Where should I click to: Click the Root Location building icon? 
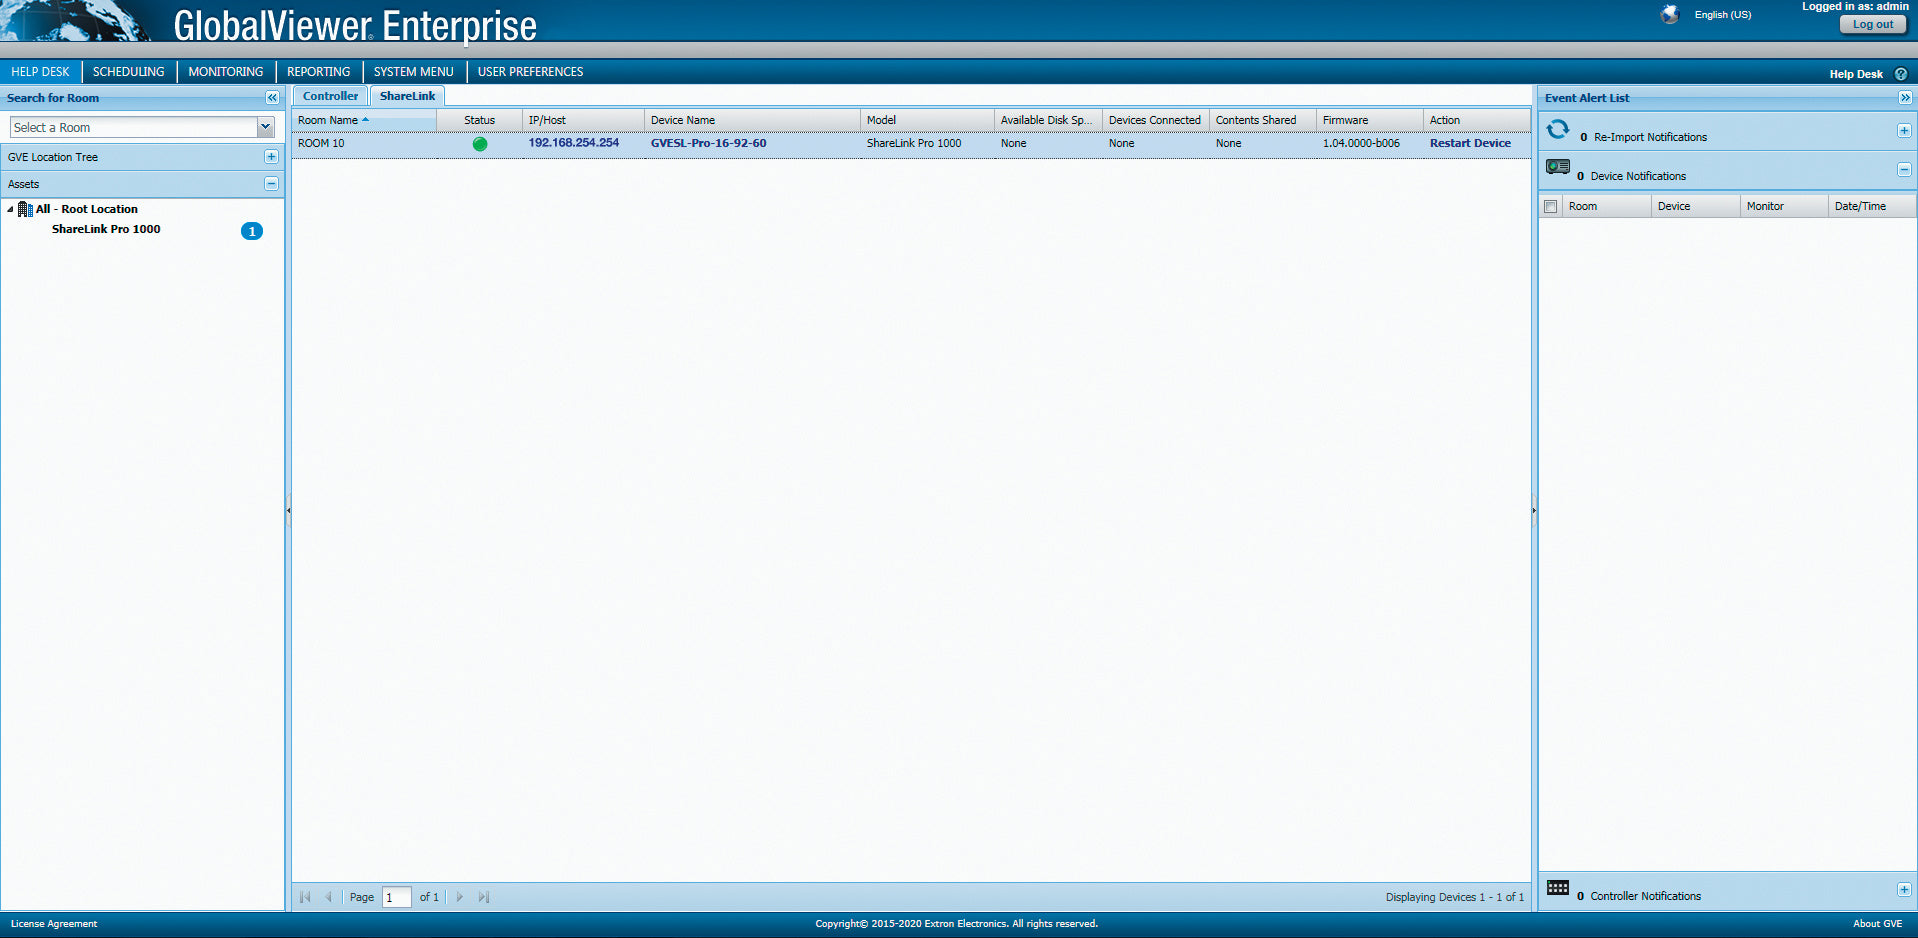(x=25, y=209)
